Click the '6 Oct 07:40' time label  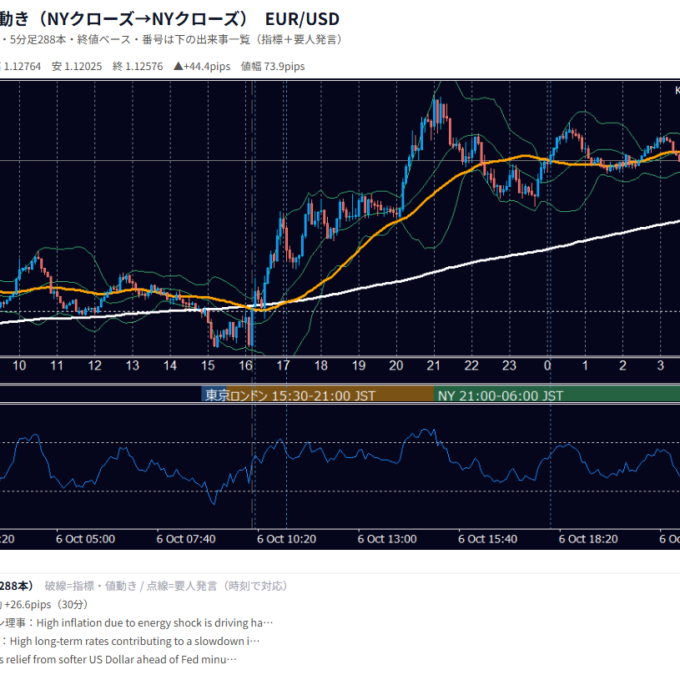[186, 539]
